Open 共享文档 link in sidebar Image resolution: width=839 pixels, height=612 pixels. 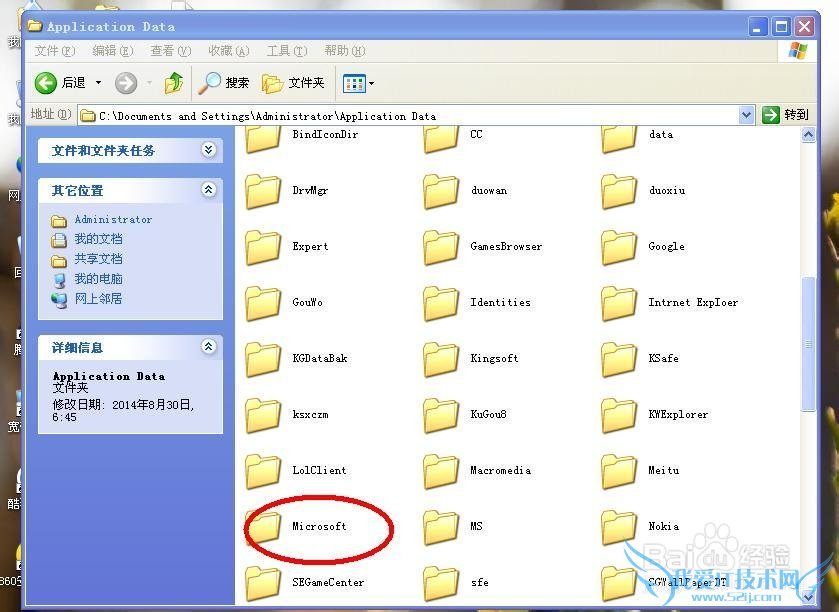(98, 259)
